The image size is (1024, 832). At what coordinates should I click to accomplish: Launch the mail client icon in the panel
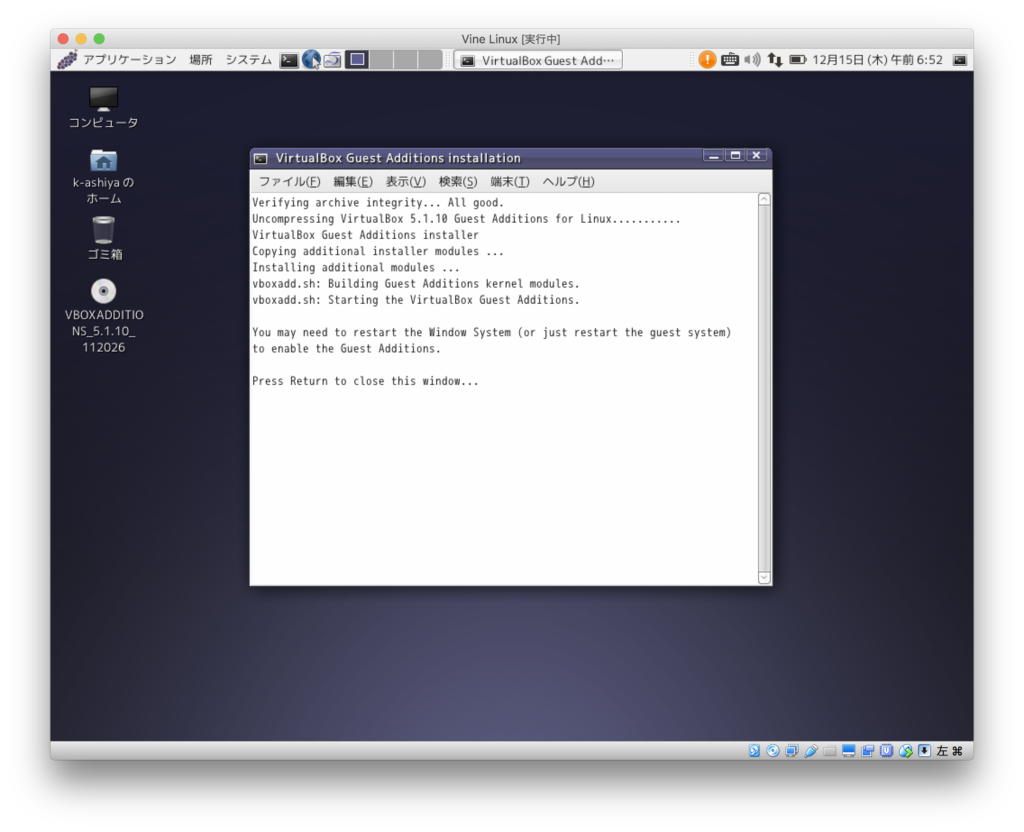(x=332, y=60)
